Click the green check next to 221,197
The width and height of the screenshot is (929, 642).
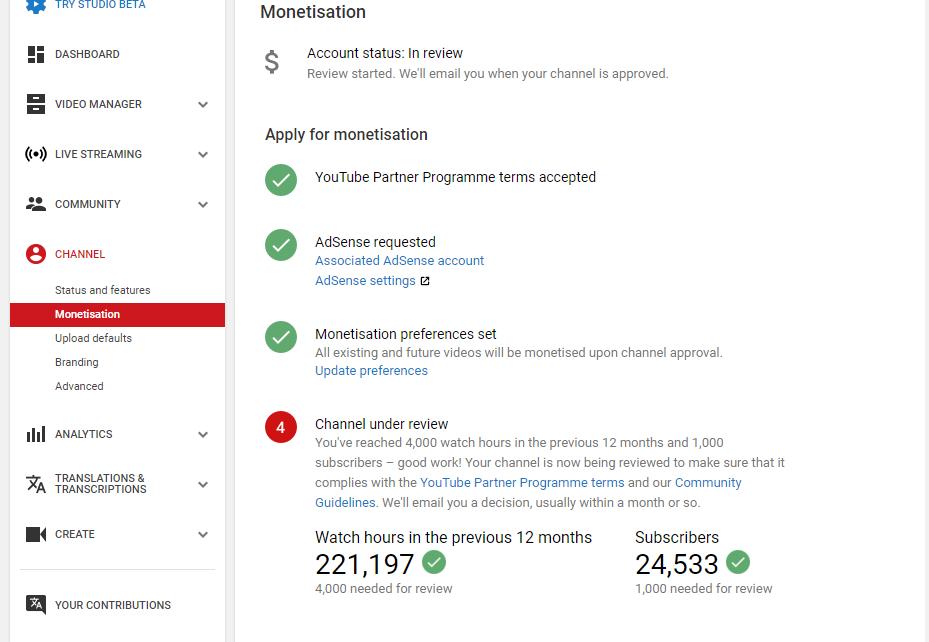click(434, 562)
